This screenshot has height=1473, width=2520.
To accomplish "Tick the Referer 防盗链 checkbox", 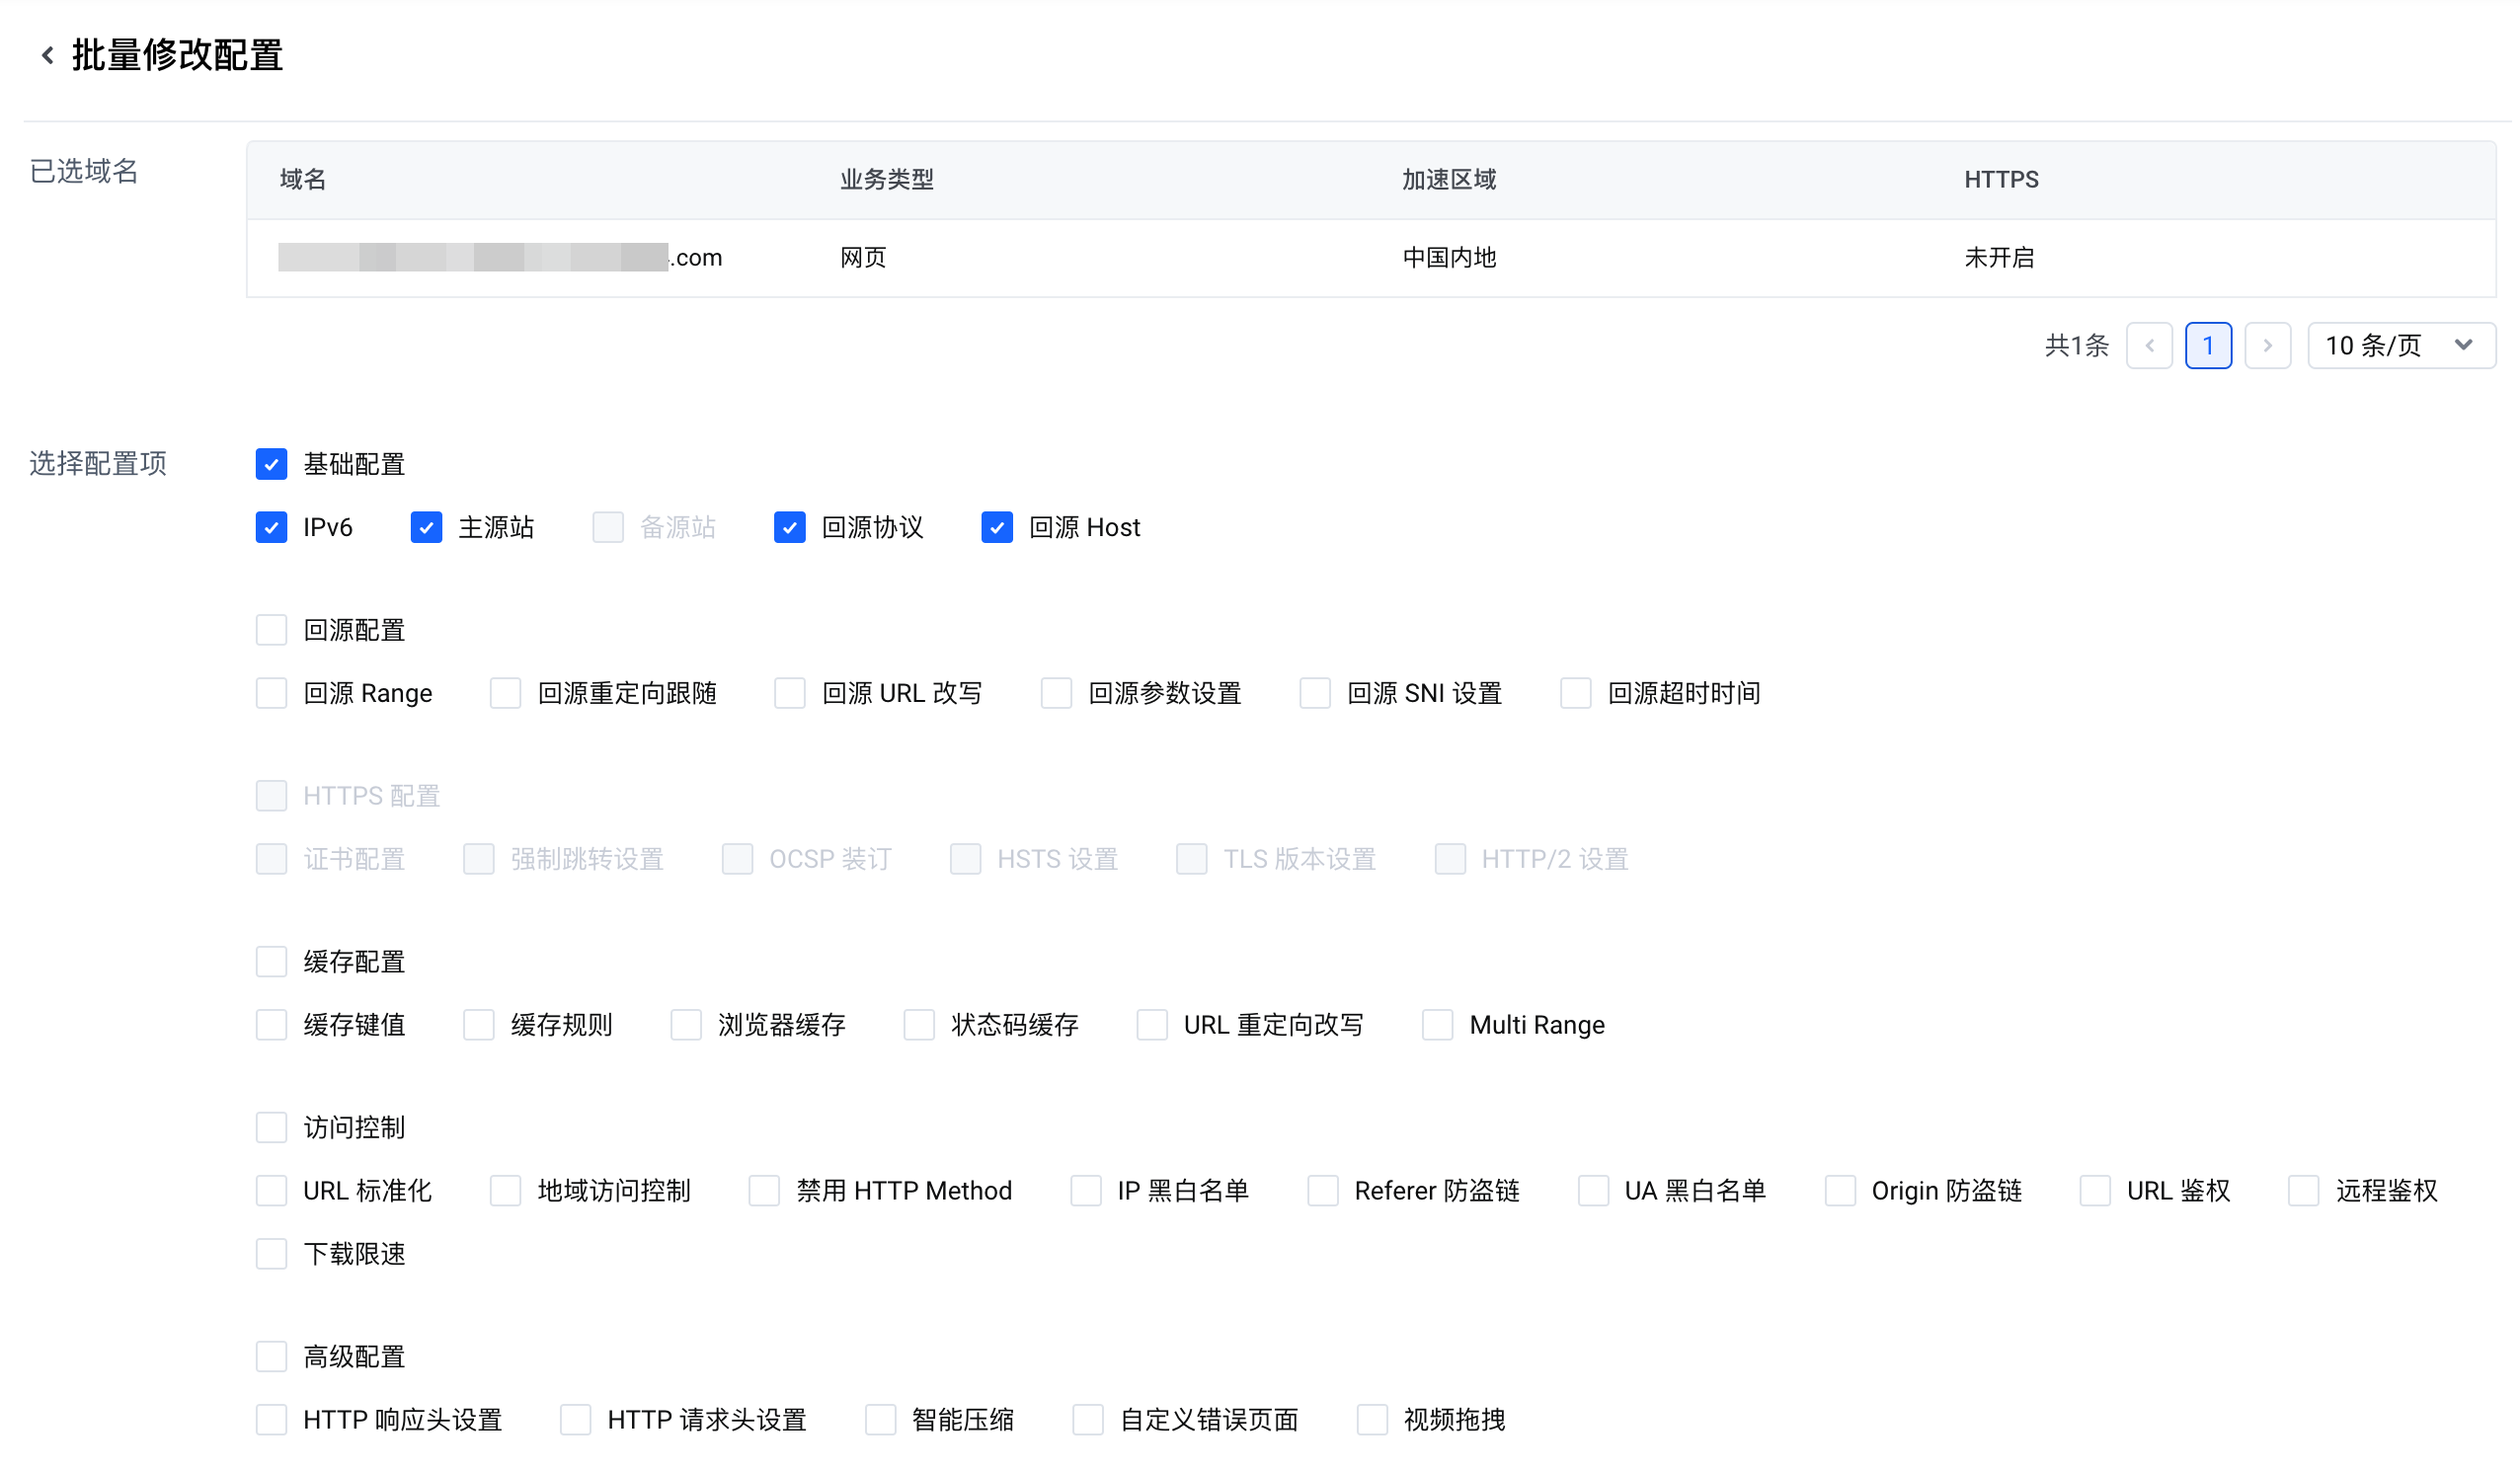I will 1322,1191.
